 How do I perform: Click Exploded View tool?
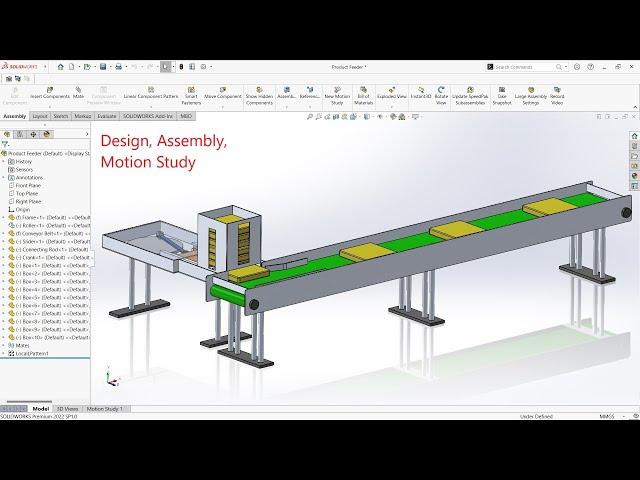pos(391,93)
